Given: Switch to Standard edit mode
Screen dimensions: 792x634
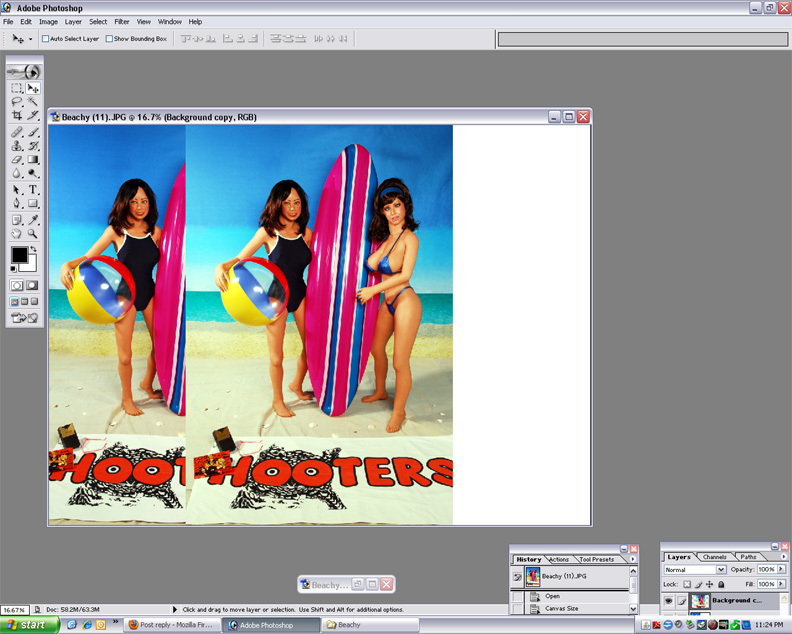Looking at the screenshot, I should point(17,285).
